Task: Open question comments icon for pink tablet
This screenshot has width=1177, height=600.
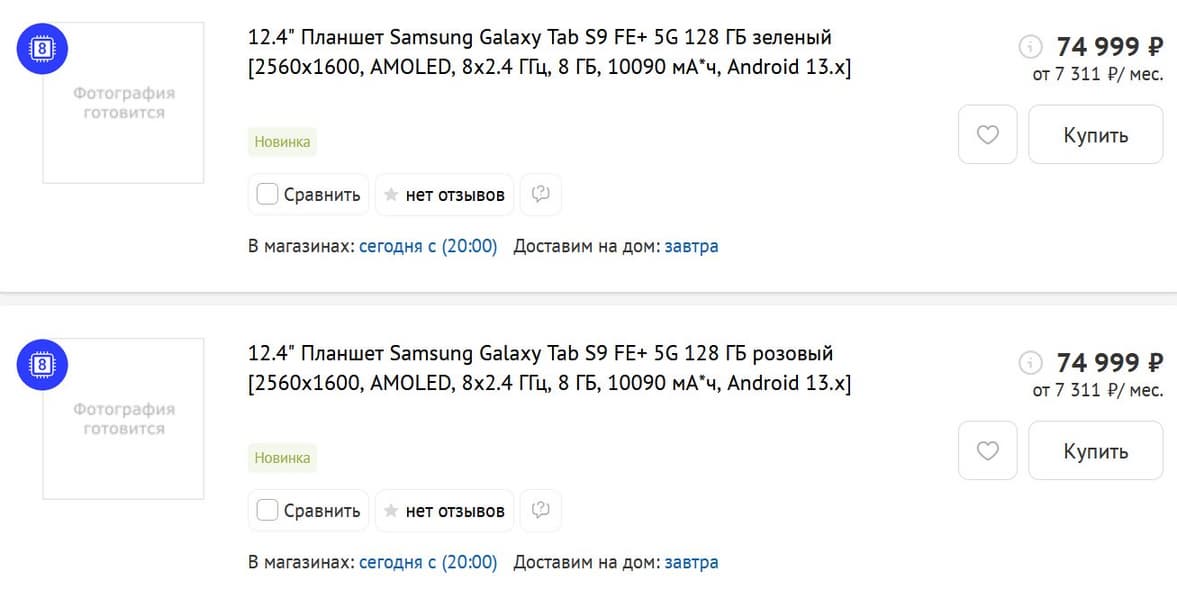Action: tap(541, 510)
